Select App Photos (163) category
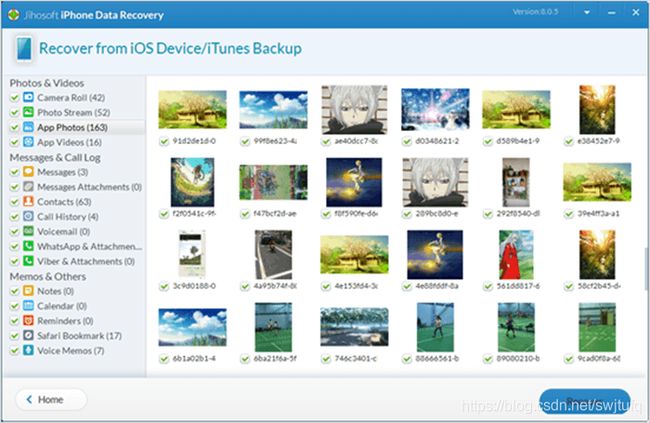The image size is (650, 423). [x=73, y=127]
